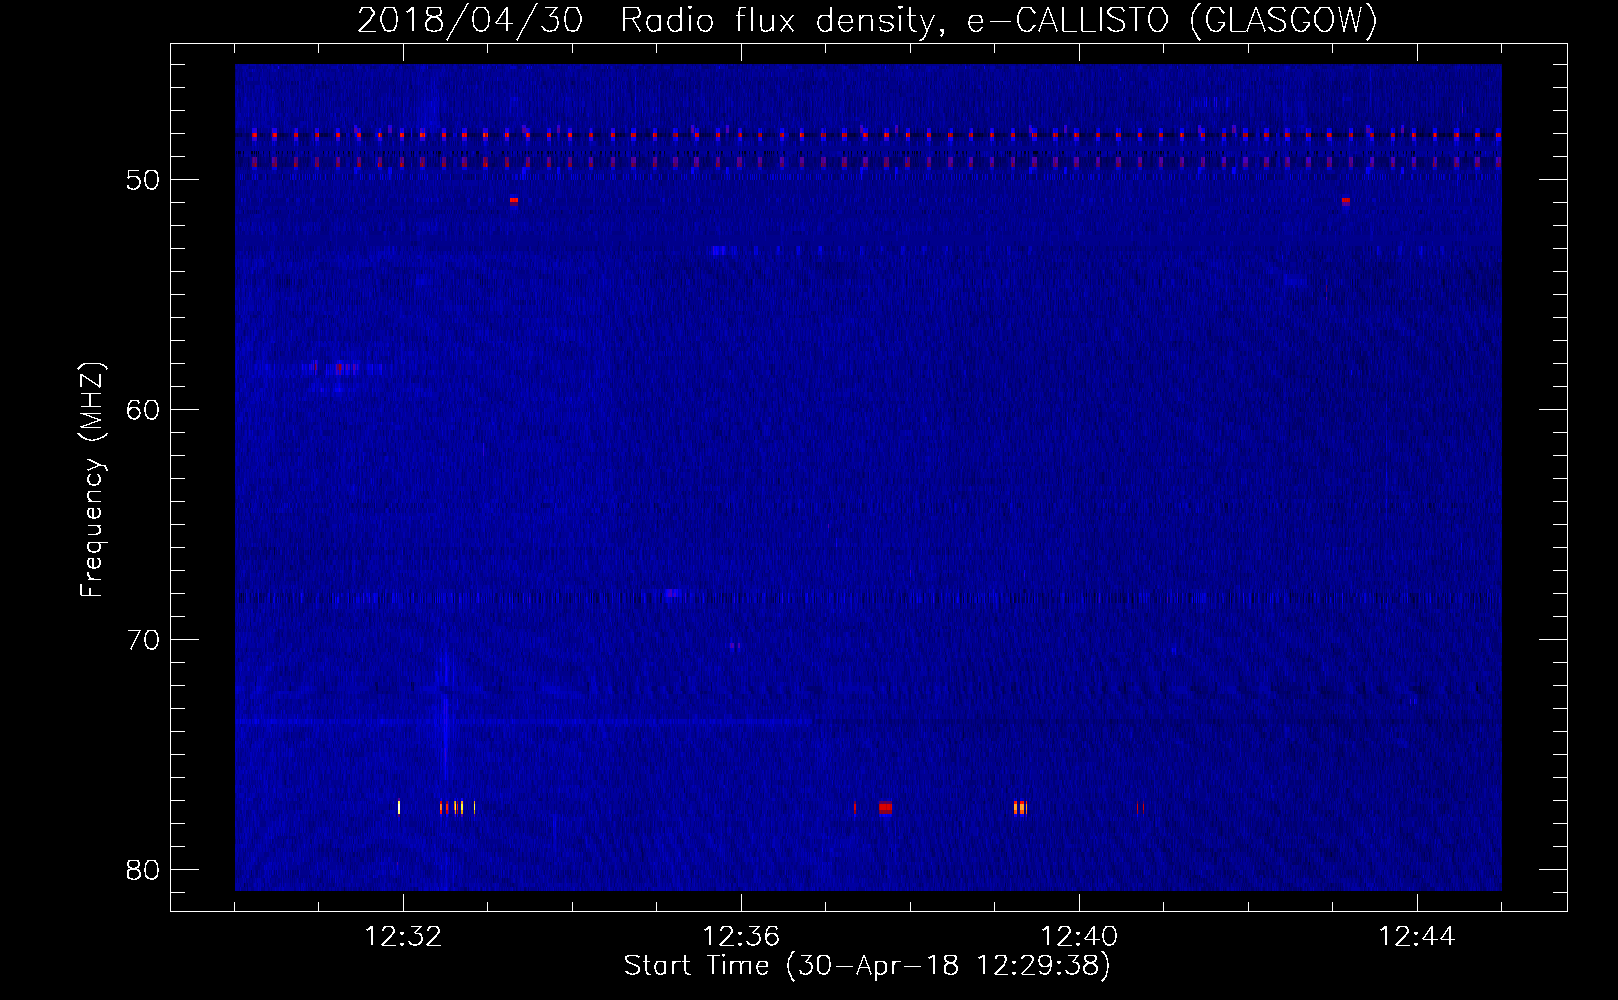Click the 70 frequency axis label
This screenshot has width=1618, height=1000.
(x=144, y=640)
